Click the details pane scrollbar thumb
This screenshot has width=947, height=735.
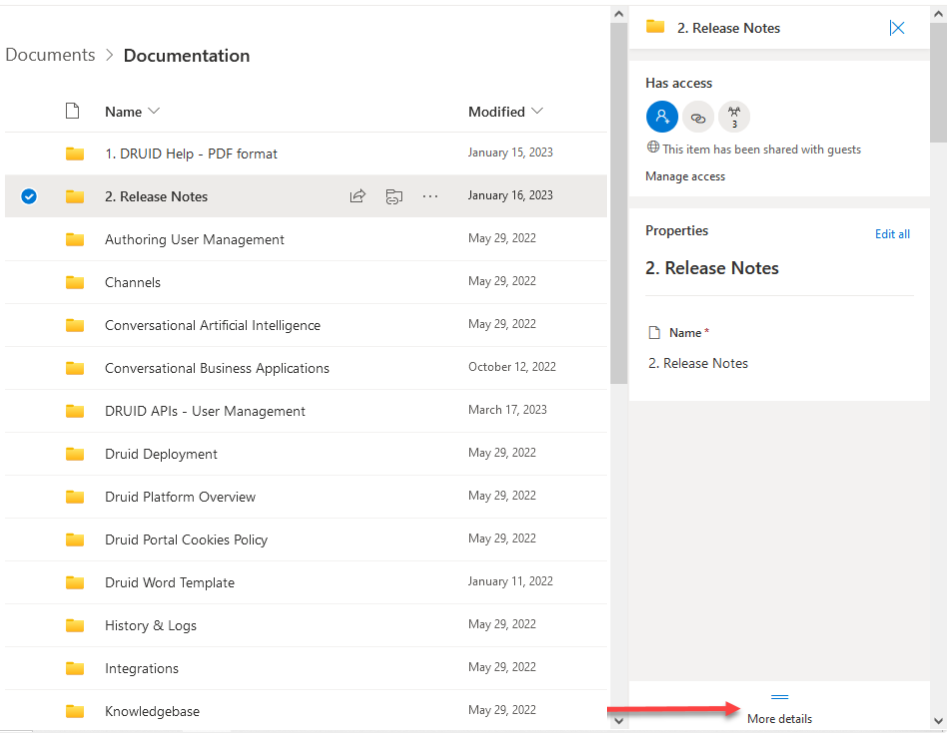pyautogui.click(x=938, y=82)
